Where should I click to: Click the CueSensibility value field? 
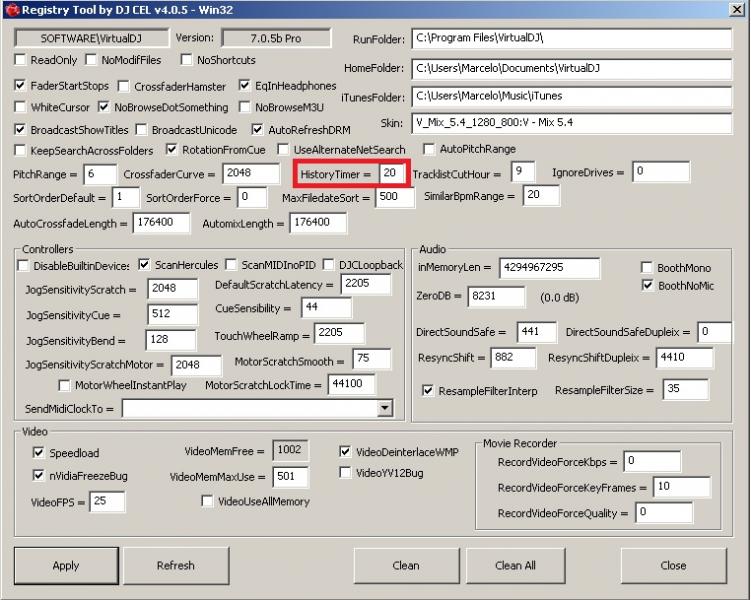coord(326,307)
